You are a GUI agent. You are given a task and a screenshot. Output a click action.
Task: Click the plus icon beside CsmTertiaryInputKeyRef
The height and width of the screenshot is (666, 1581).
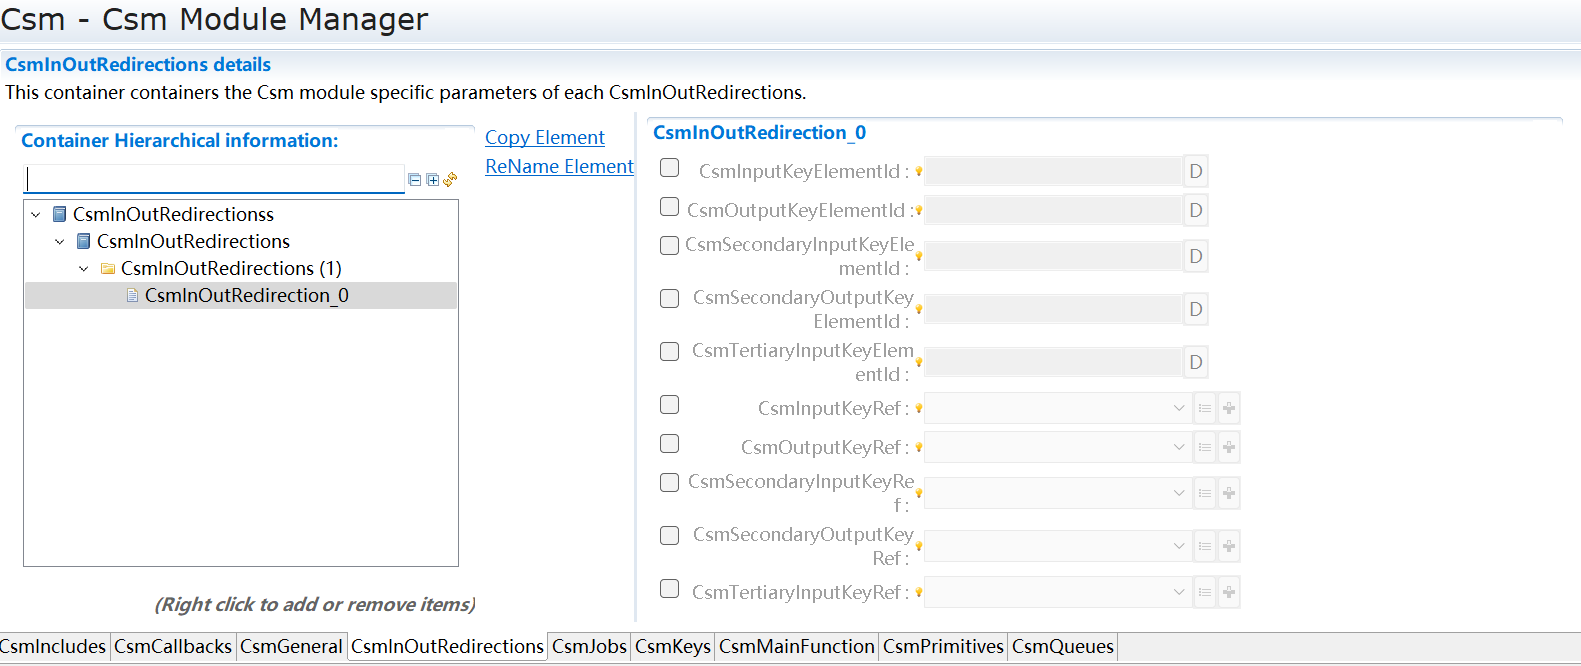[x=1228, y=592]
